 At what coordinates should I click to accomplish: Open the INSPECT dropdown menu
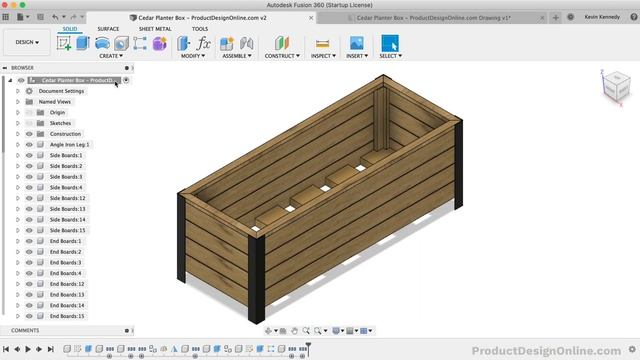[323, 56]
